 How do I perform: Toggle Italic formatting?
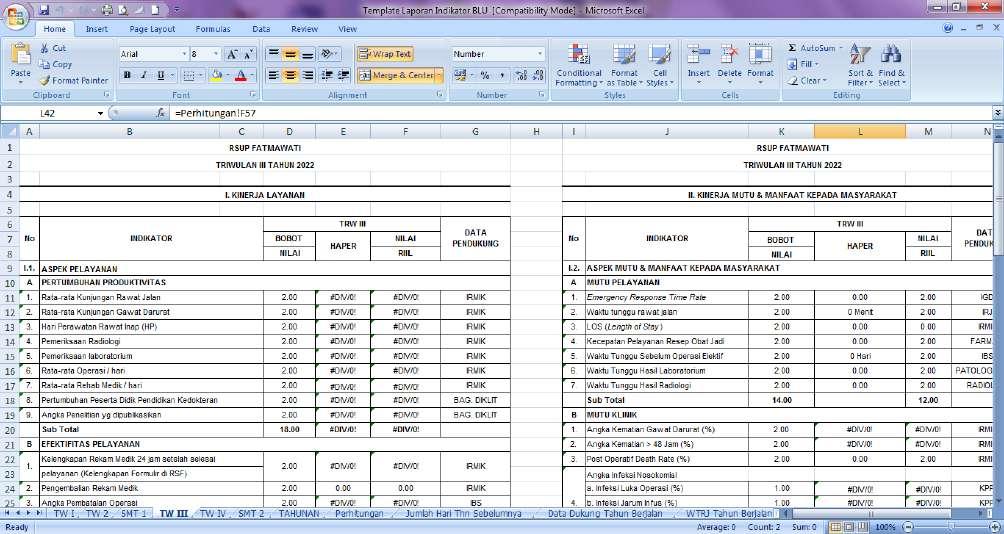click(143, 76)
